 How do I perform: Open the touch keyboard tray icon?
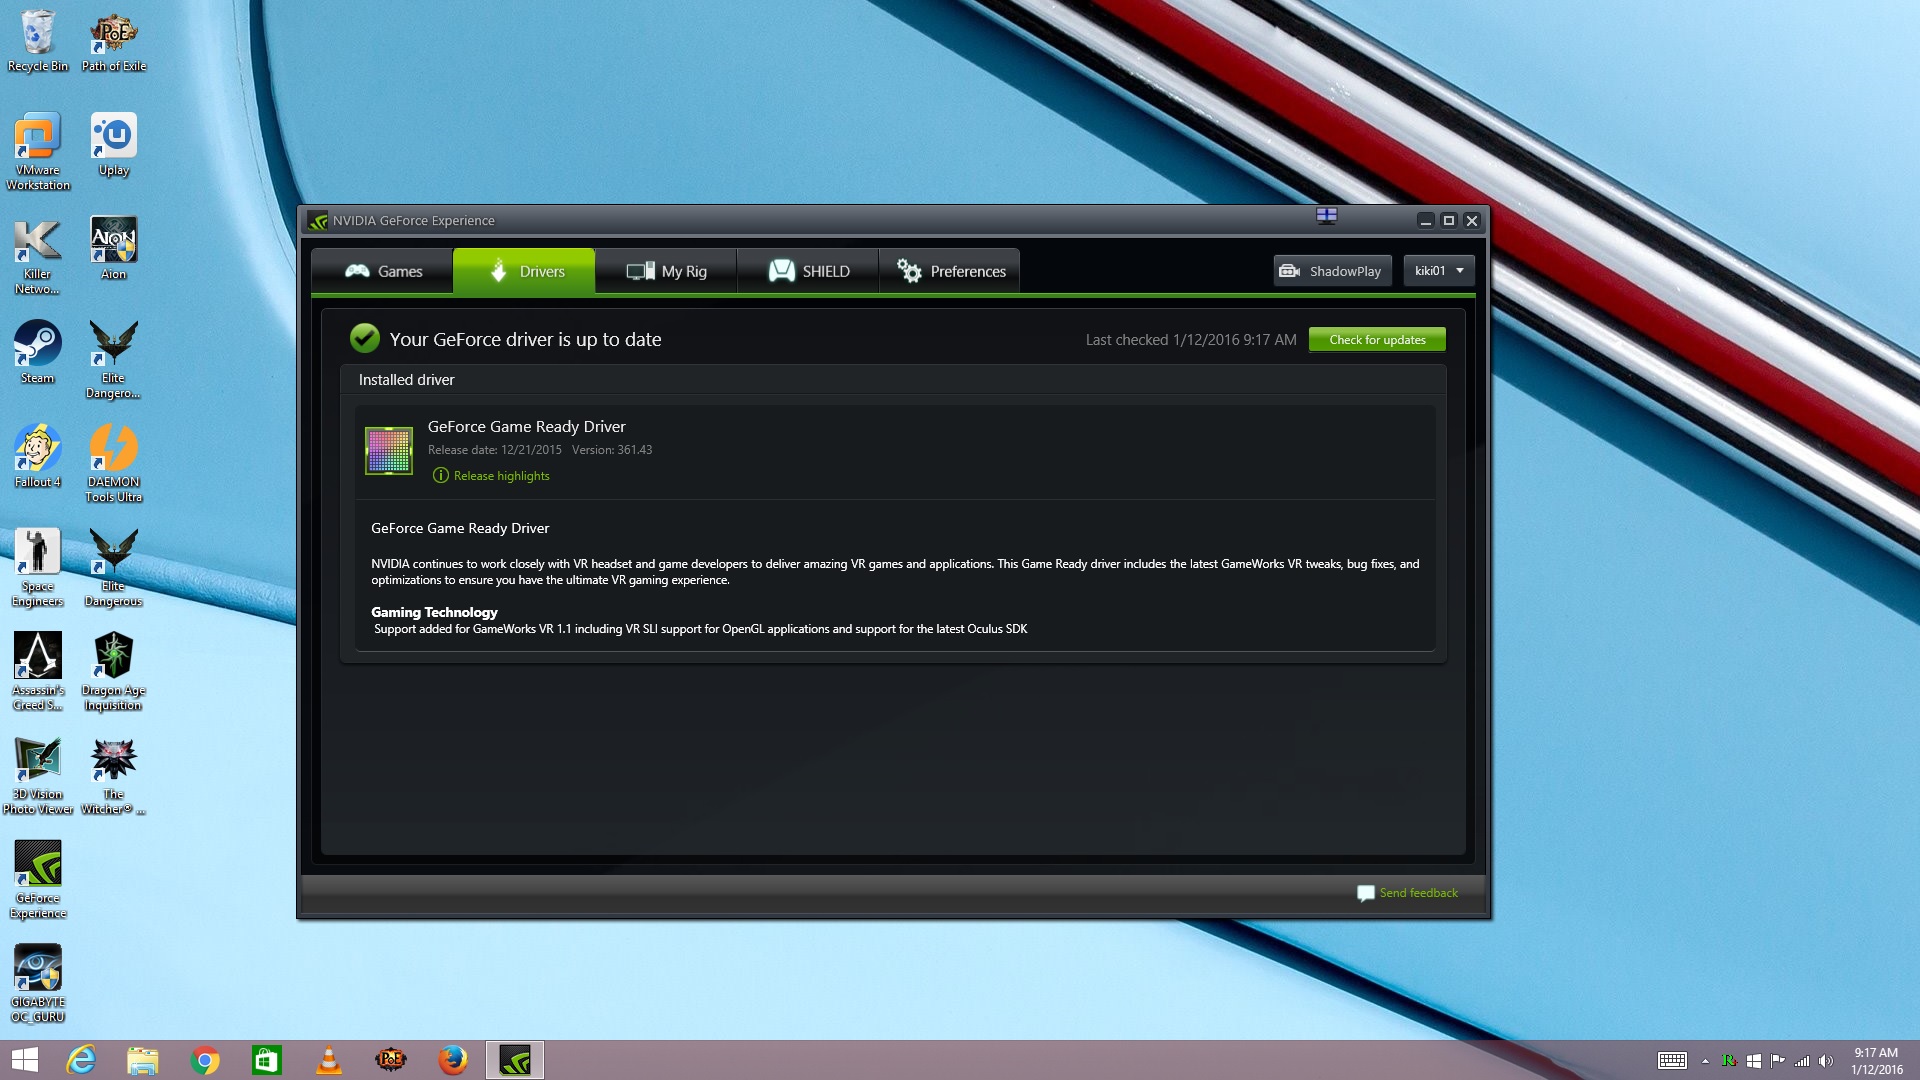pos(1672,1061)
